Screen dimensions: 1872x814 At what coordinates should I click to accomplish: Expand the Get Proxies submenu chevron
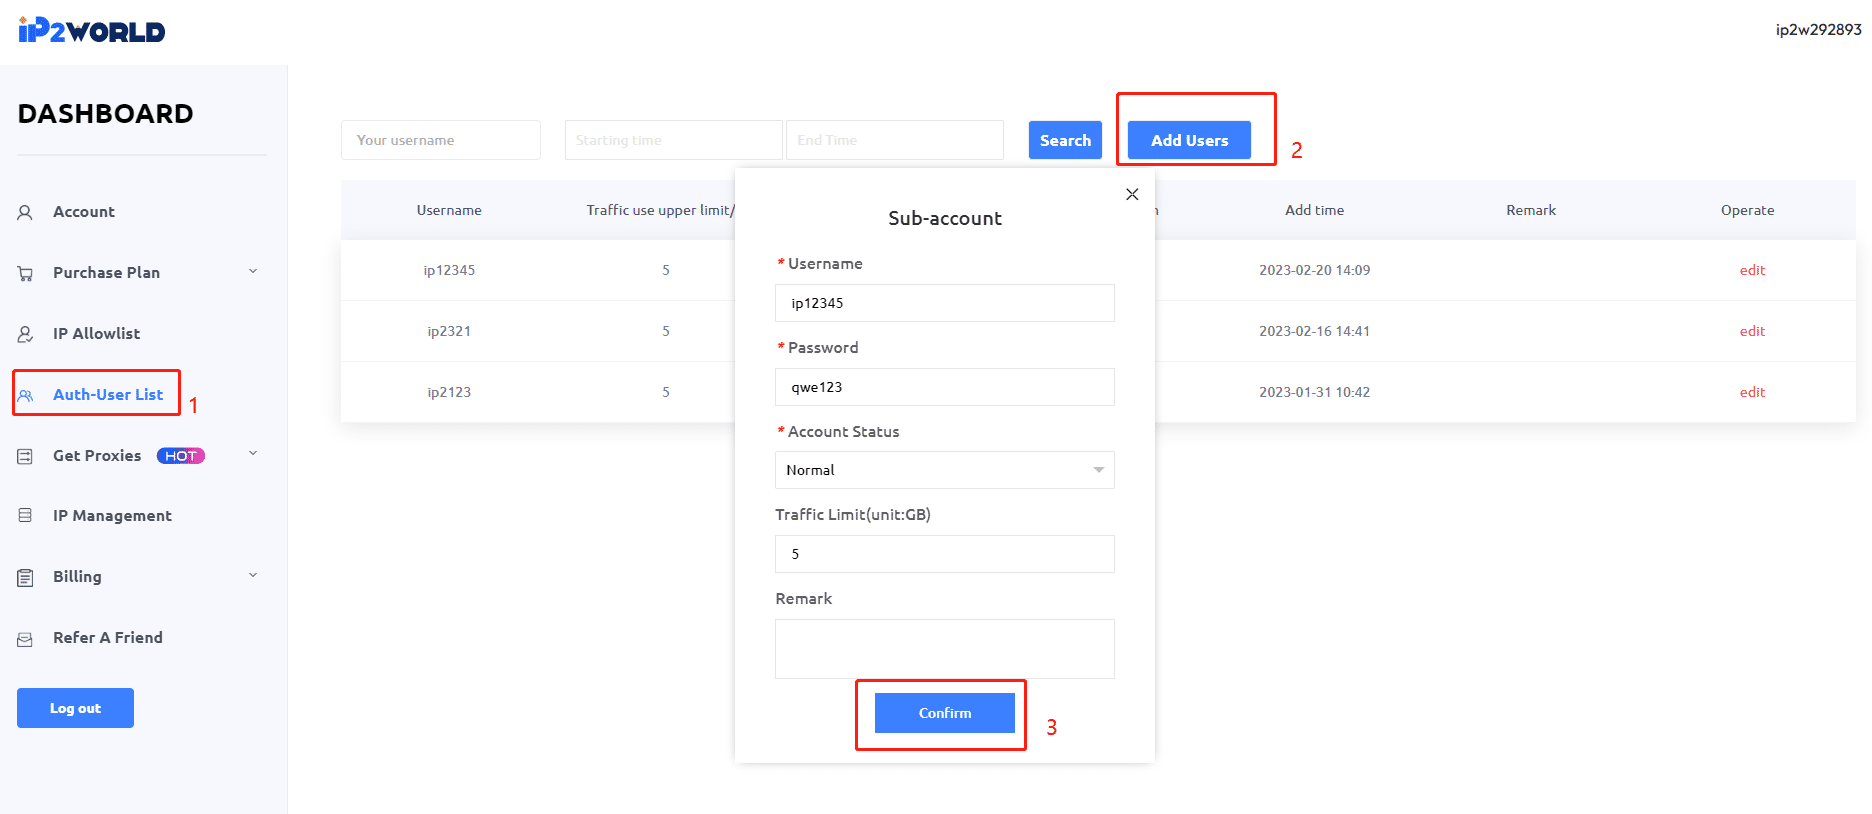[x=253, y=453]
